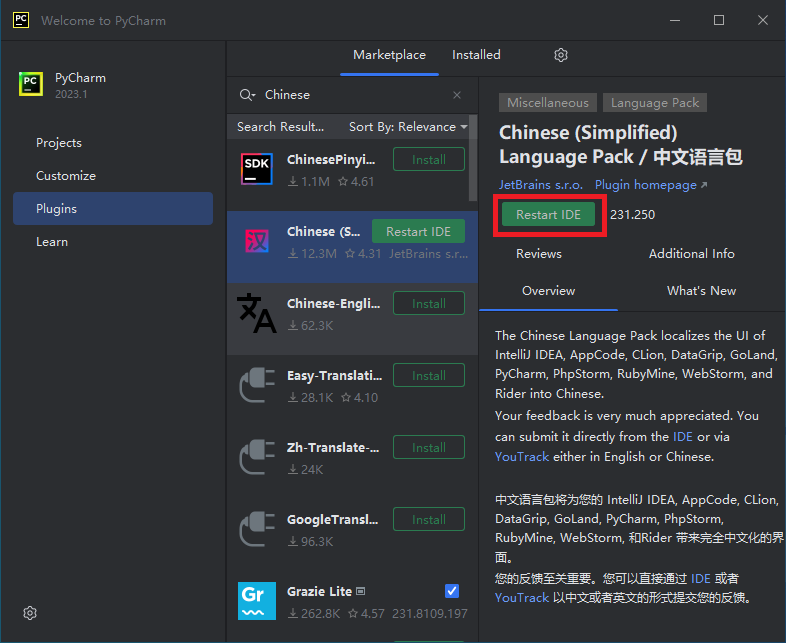This screenshot has height=643, width=786.
Task: Open the JetBrains s.r.o. vendor link
Action: (540, 185)
